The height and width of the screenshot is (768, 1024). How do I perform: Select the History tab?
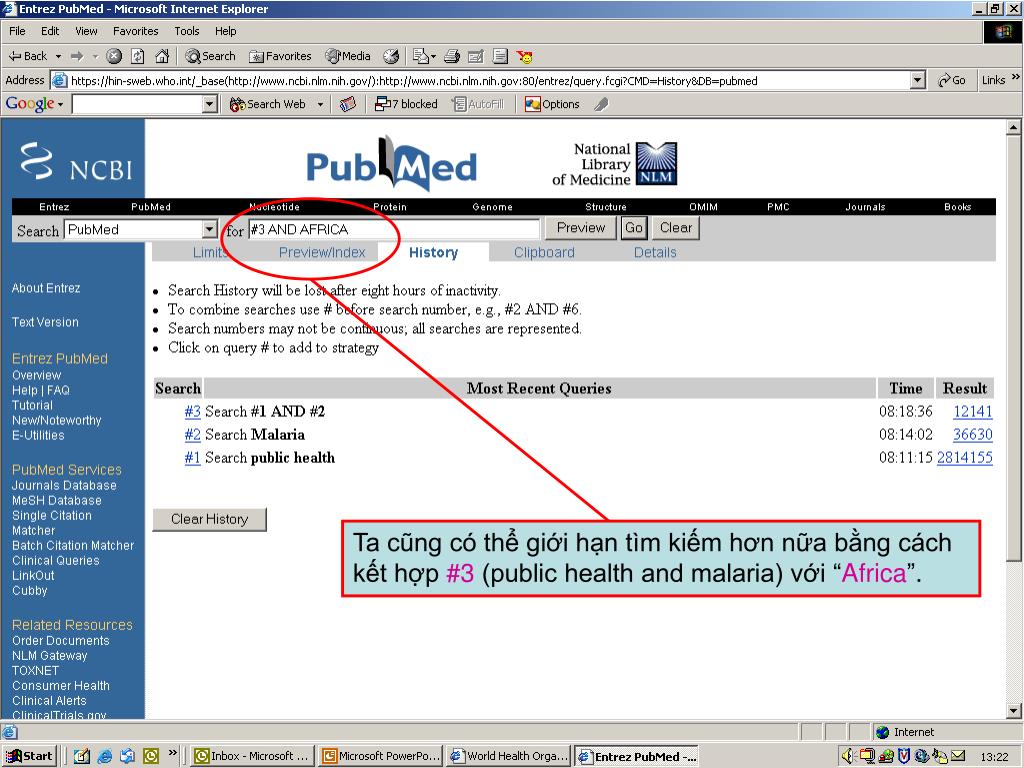(x=433, y=253)
